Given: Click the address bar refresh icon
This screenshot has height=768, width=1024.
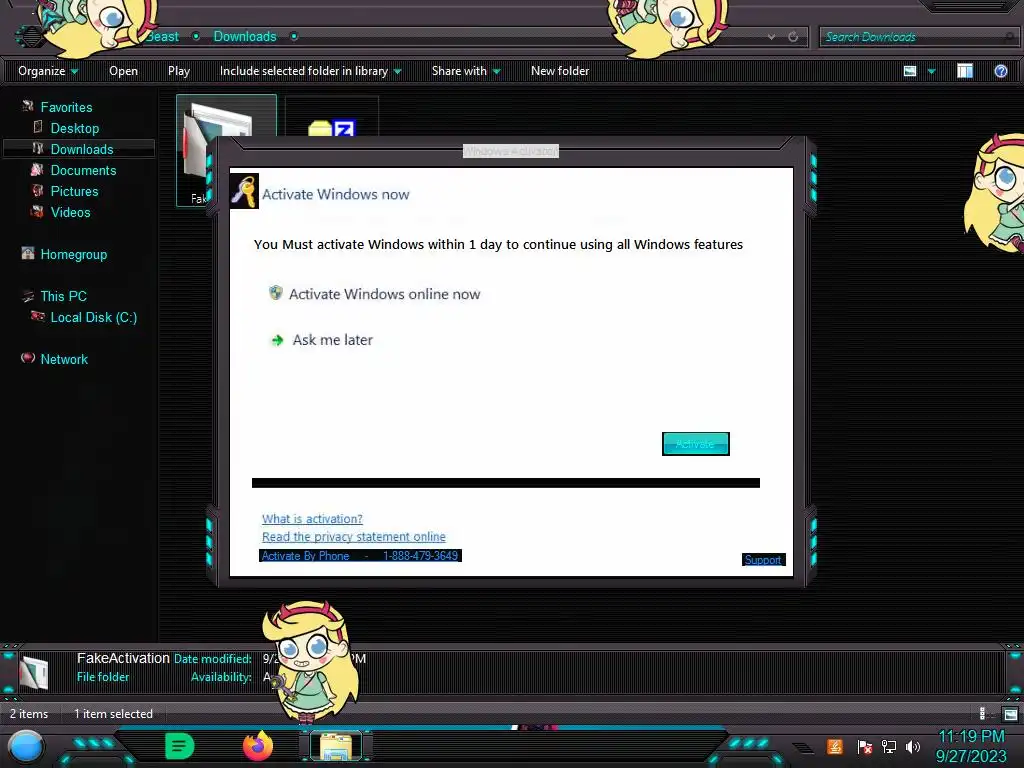Looking at the screenshot, I should [x=793, y=37].
